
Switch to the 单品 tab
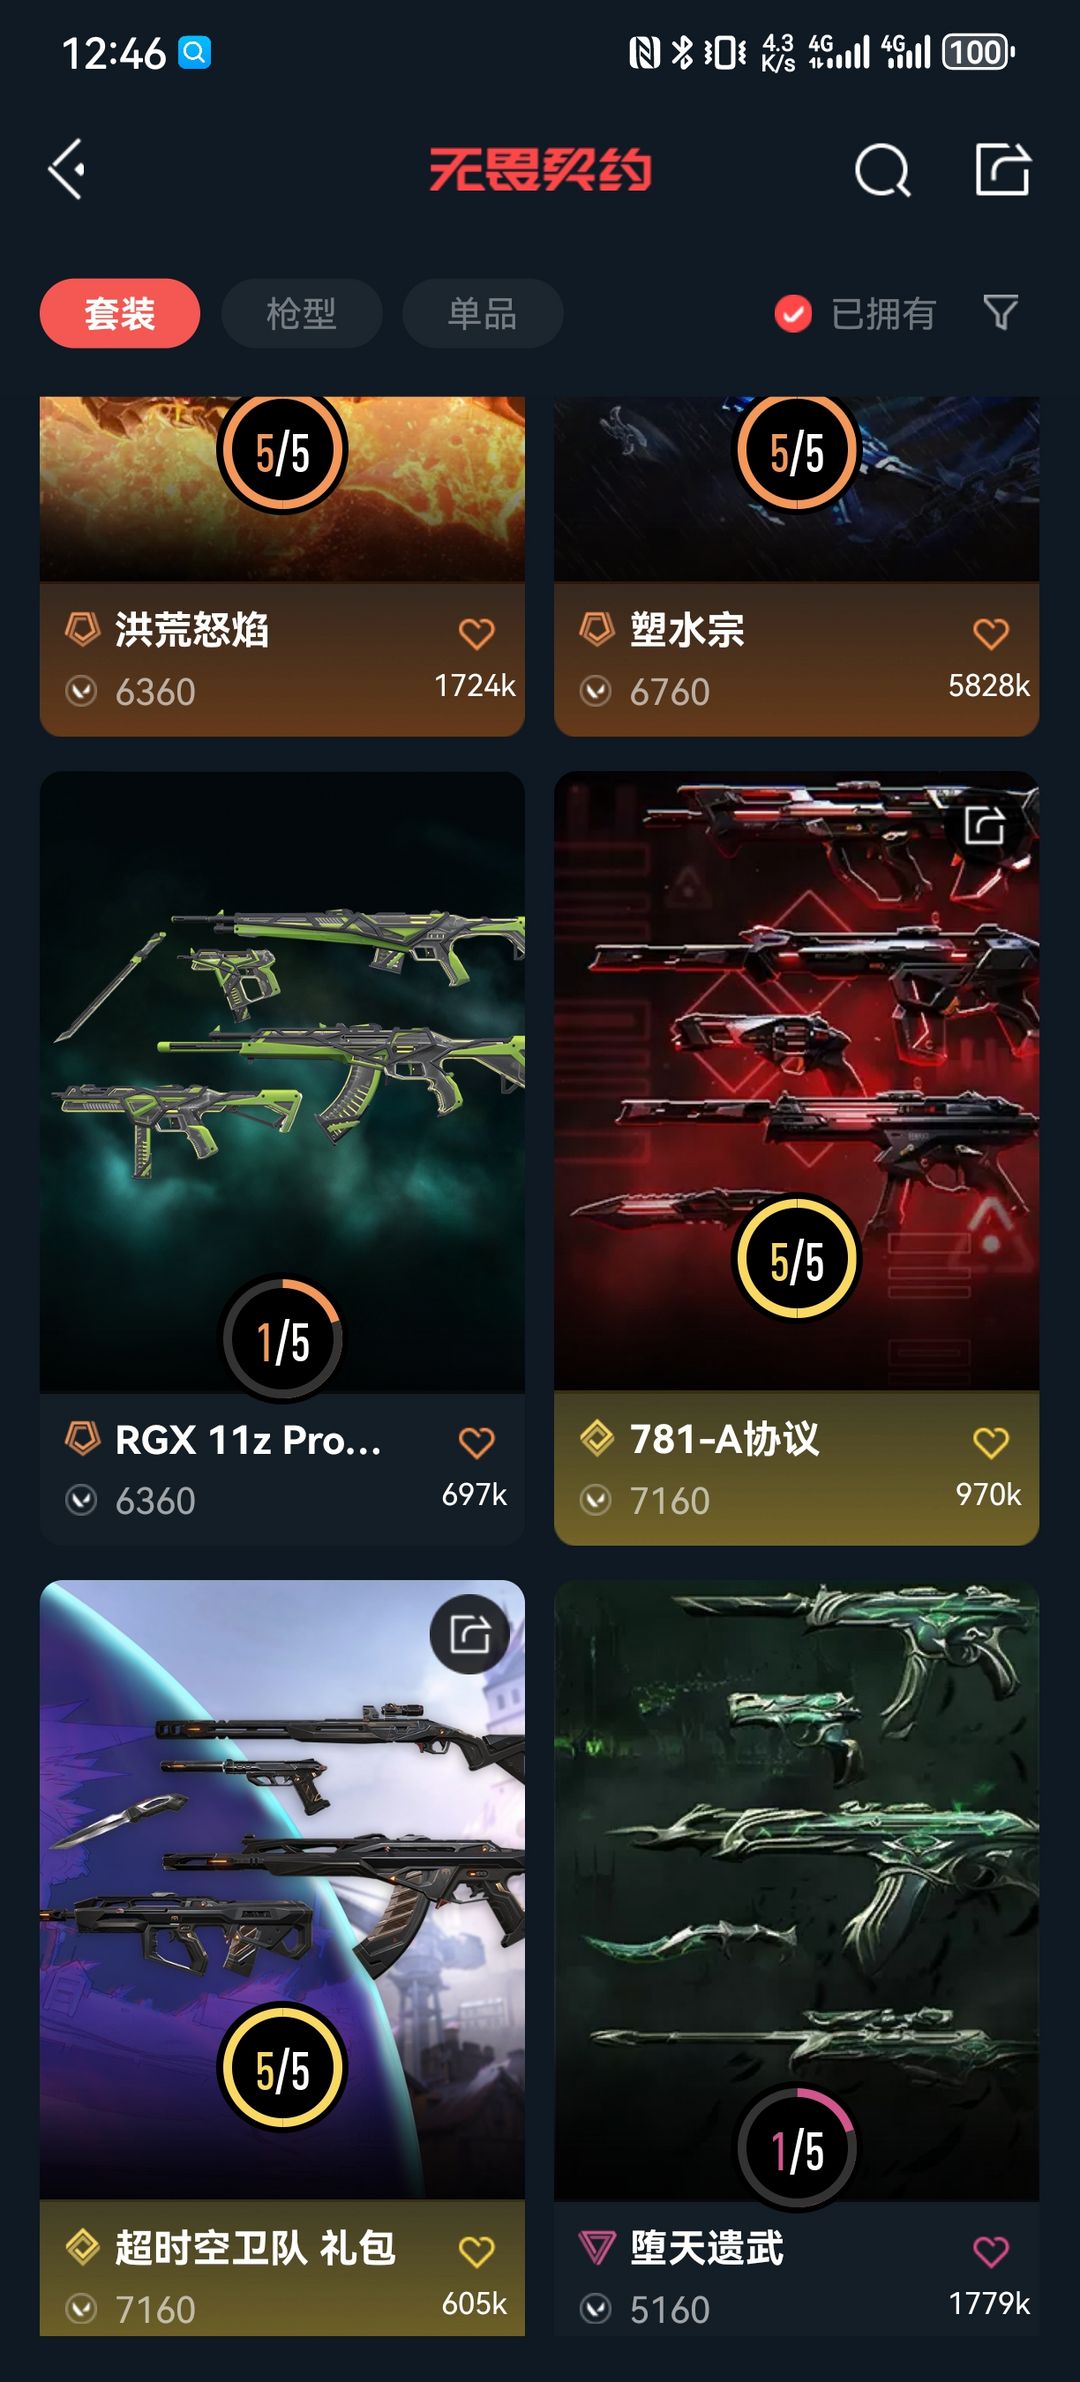(482, 314)
